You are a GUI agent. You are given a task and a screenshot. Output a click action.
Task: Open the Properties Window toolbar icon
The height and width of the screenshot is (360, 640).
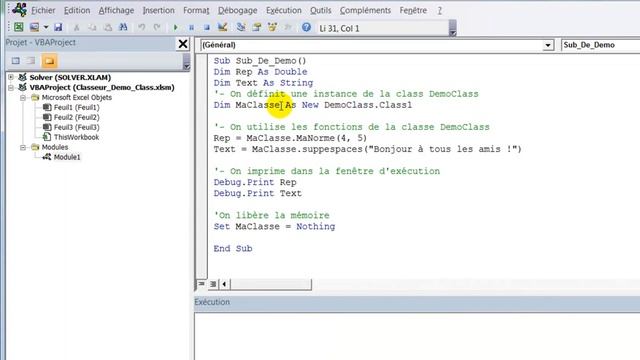pos(257,27)
